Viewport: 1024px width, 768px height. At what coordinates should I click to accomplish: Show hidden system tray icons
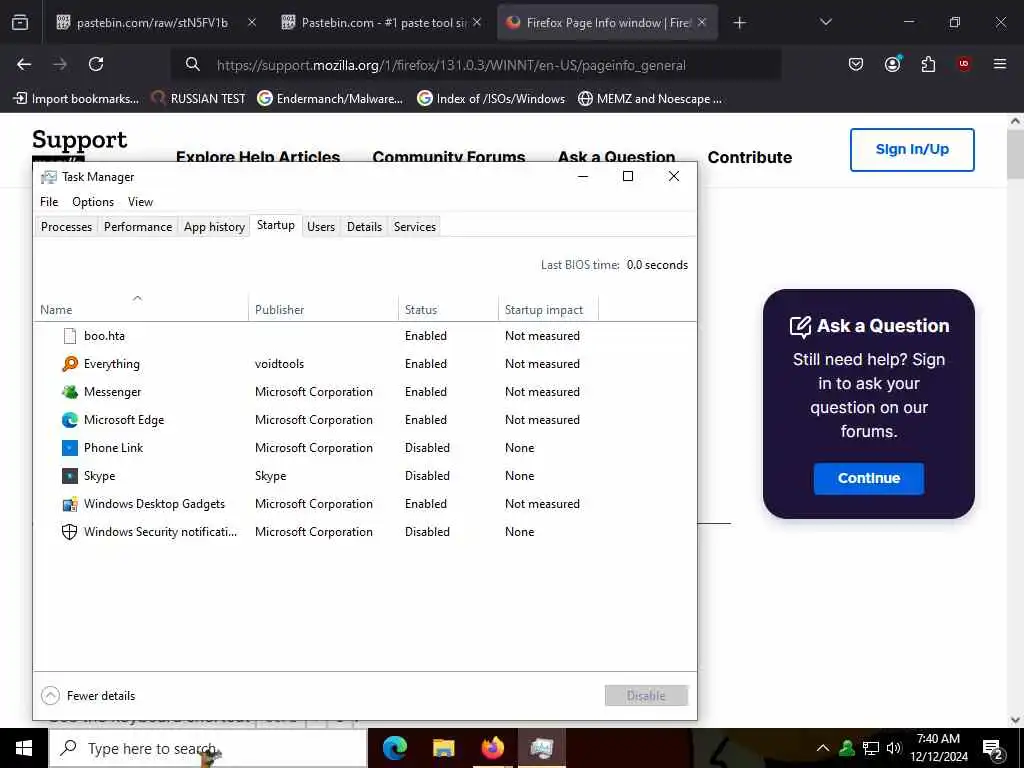[823, 748]
